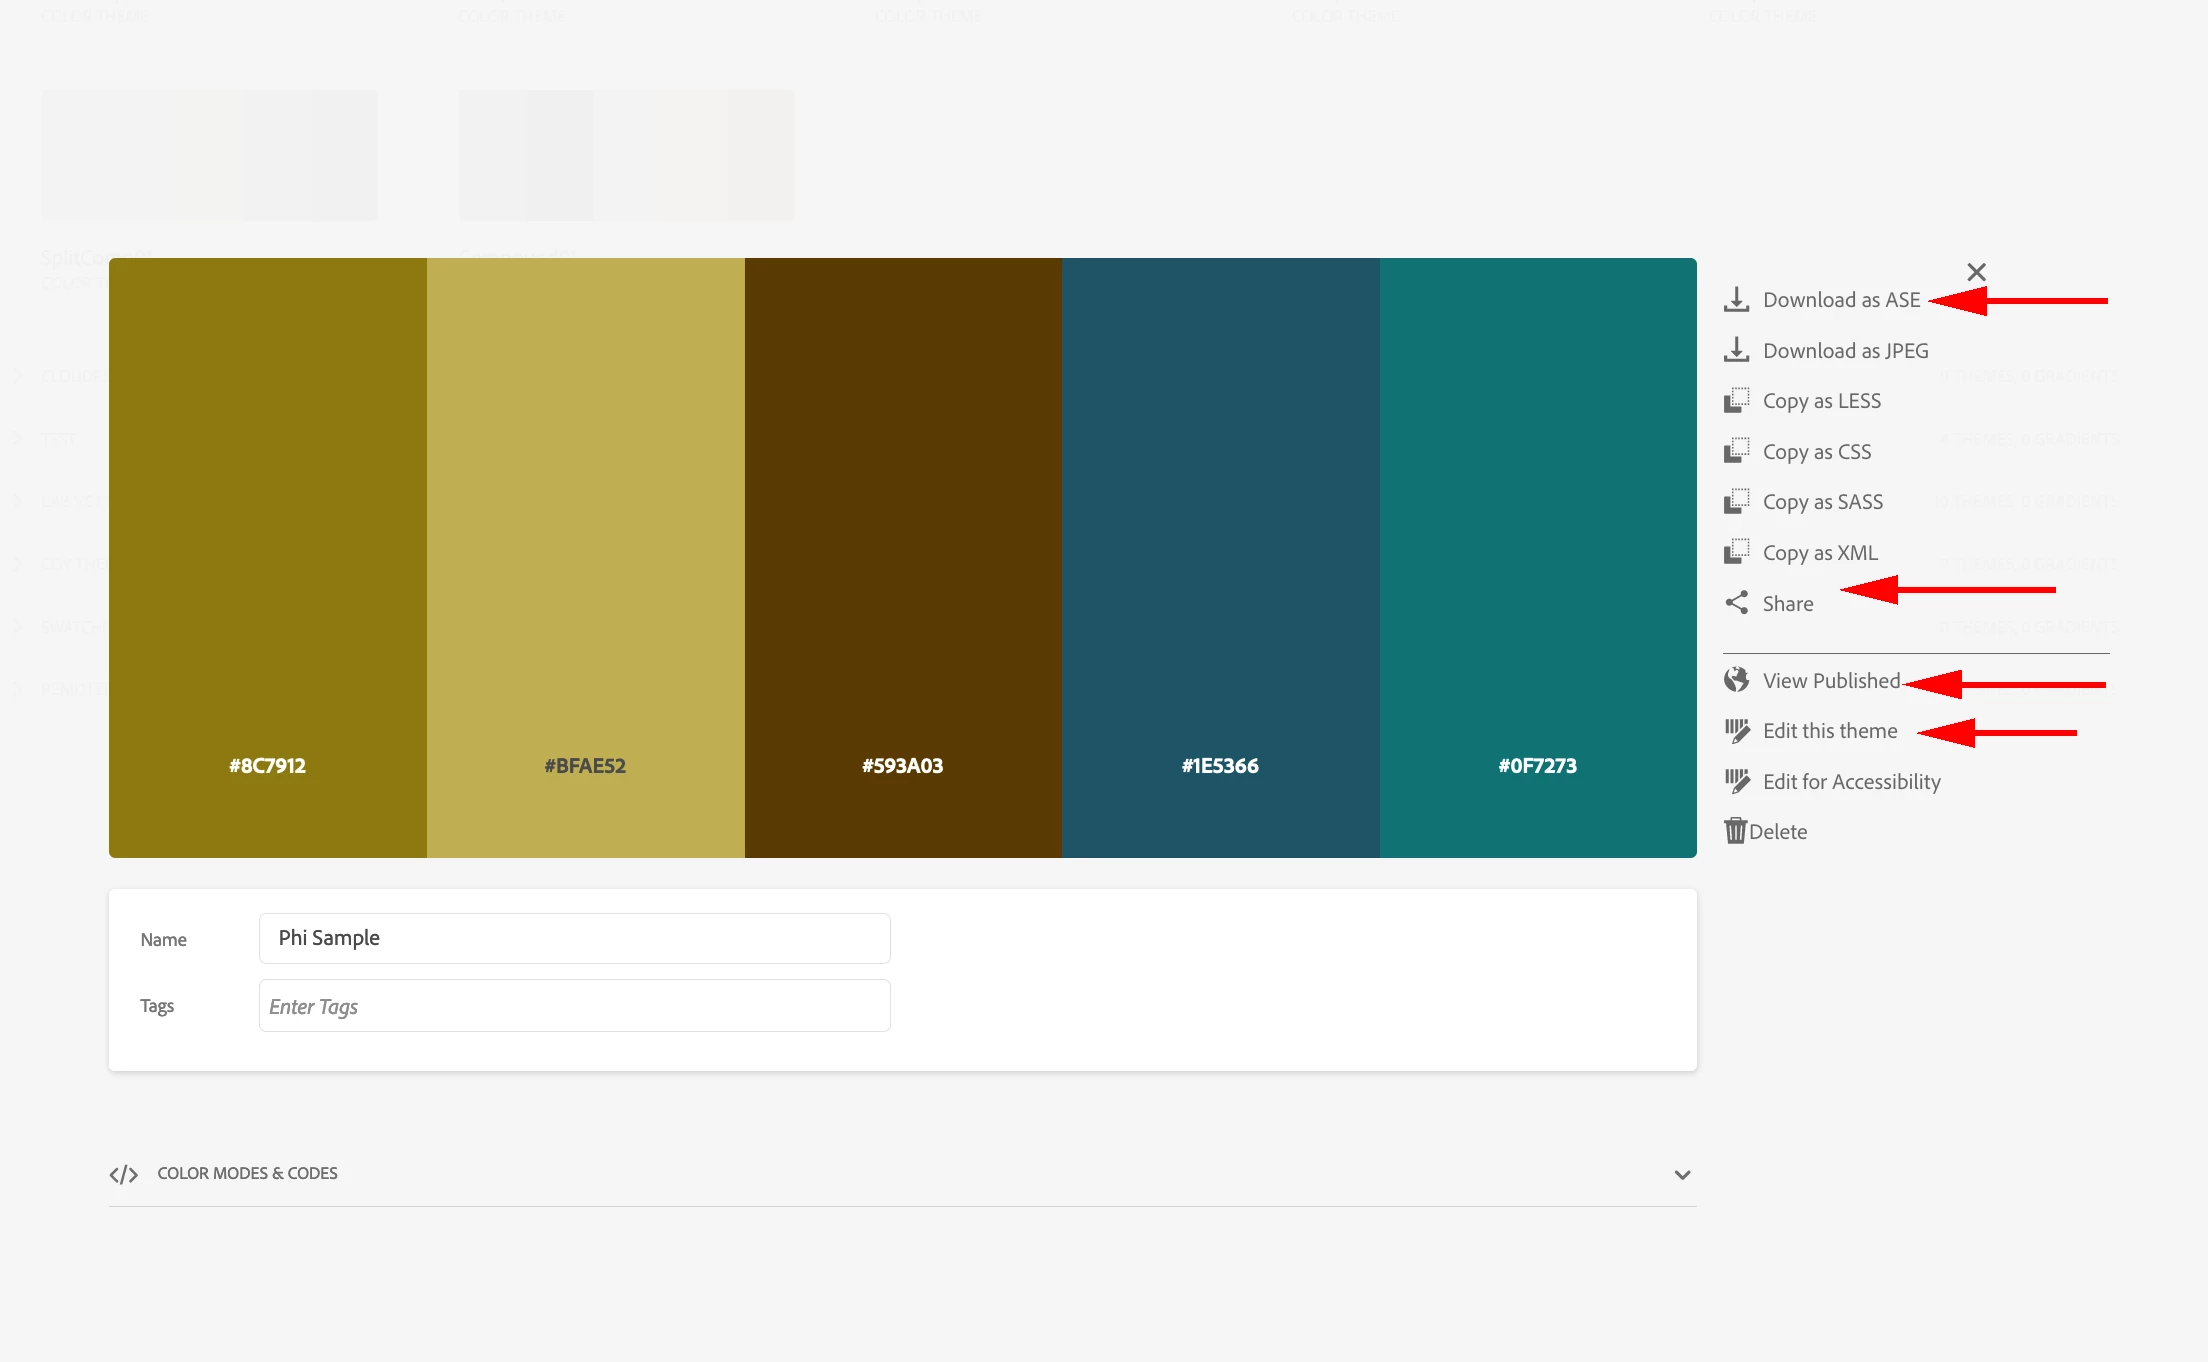This screenshot has height=1362, width=2208.
Task: Close the theme detail panel
Action: [x=1976, y=272]
